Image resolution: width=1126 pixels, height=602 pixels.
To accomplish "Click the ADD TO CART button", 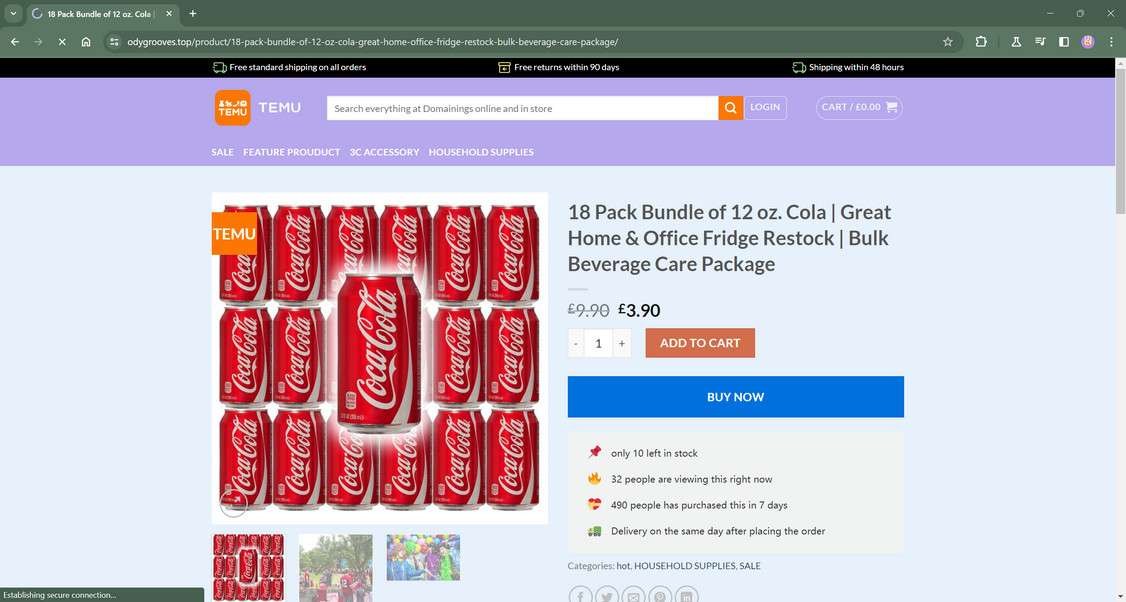I will pos(700,343).
